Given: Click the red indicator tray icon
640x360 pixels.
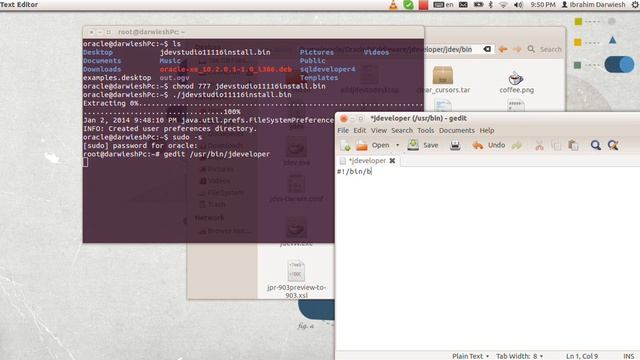Looking at the screenshot, I should (x=423, y=5).
